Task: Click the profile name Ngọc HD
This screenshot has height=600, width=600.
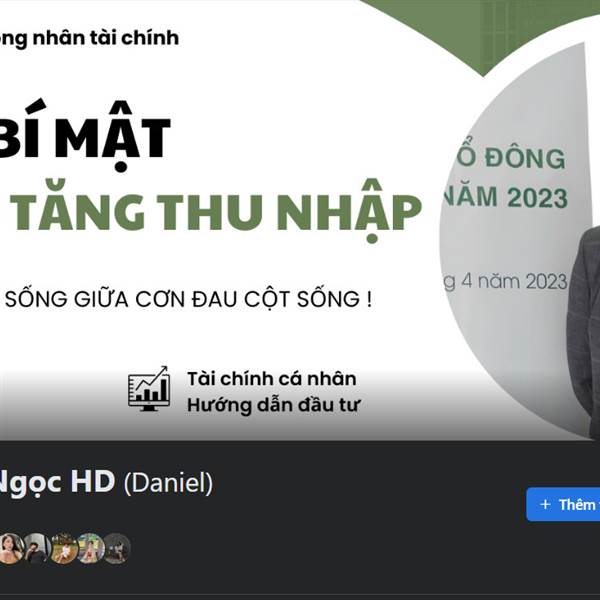Action: click(56, 482)
